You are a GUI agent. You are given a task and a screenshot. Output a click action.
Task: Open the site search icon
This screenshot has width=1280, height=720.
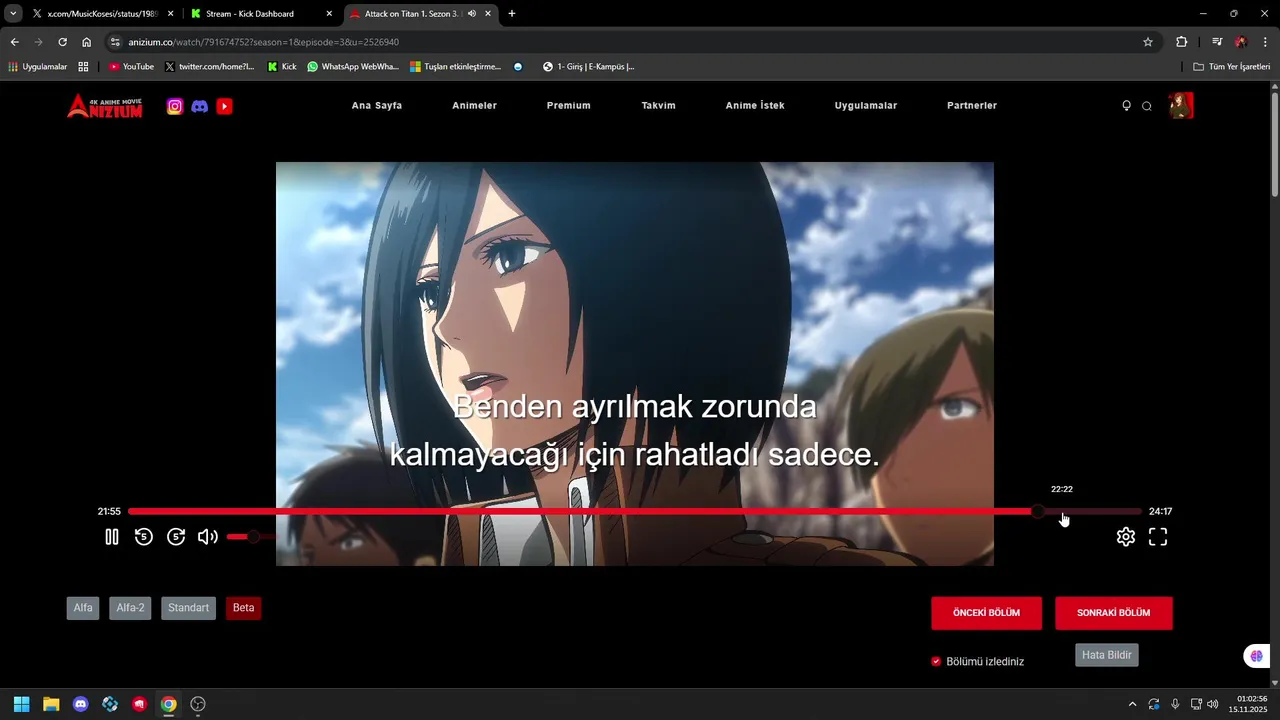pyautogui.click(x=1147, y=106)
